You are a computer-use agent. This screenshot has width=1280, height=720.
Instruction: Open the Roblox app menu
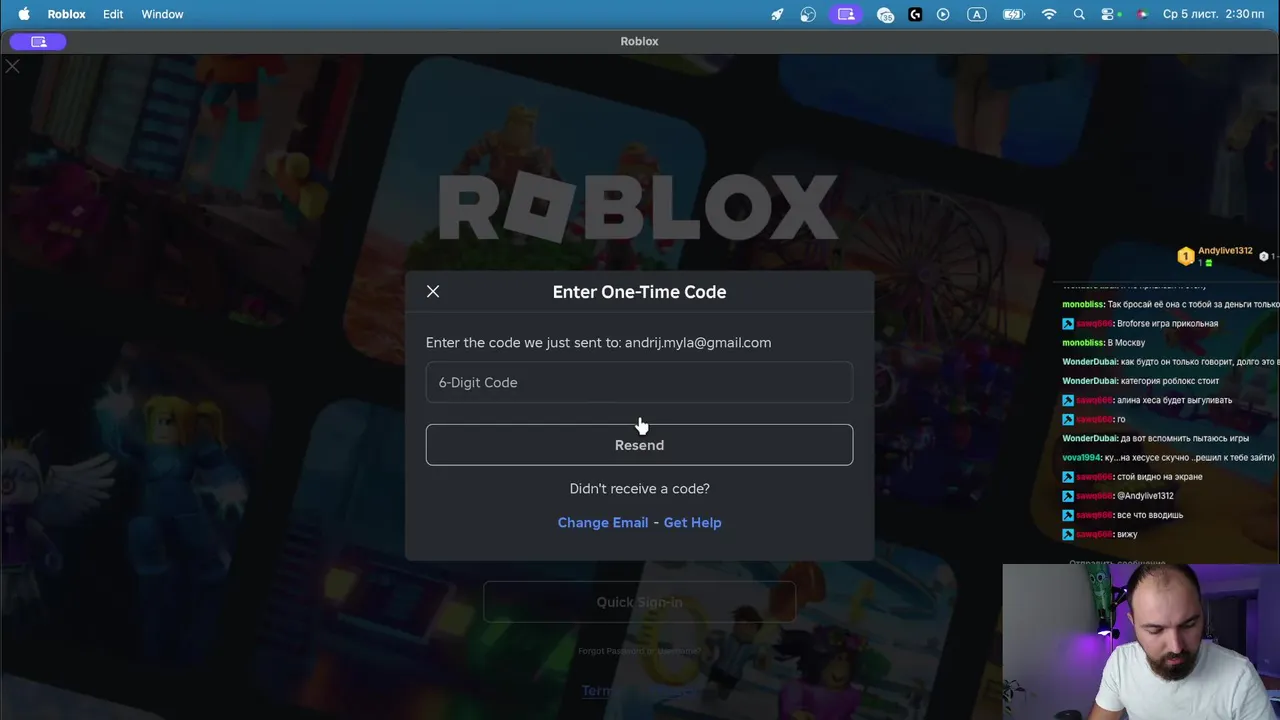coord(67,14)
